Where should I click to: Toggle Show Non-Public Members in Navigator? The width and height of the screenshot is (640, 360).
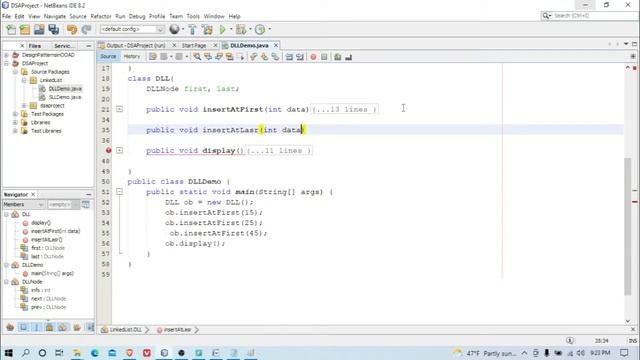pos(49,327)
